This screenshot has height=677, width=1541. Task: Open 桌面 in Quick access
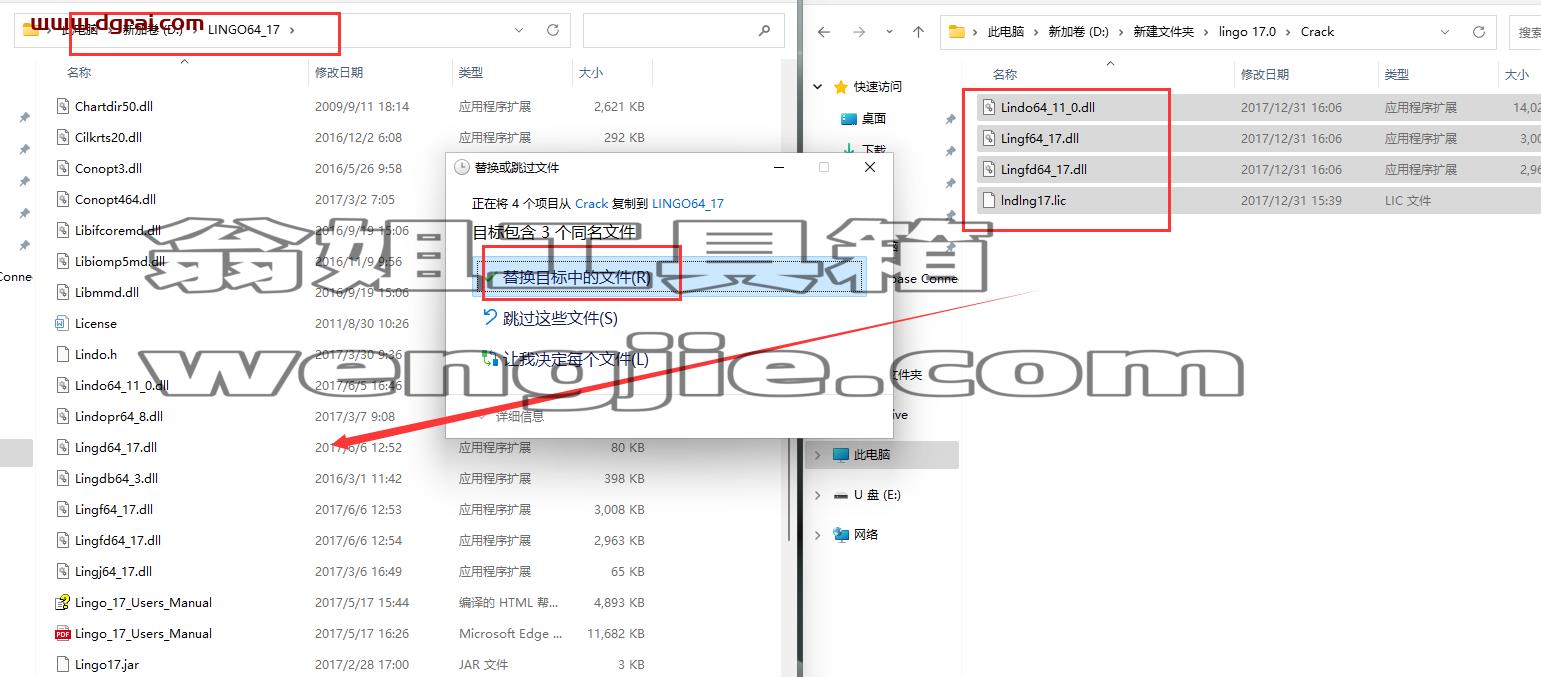(873, 118)
